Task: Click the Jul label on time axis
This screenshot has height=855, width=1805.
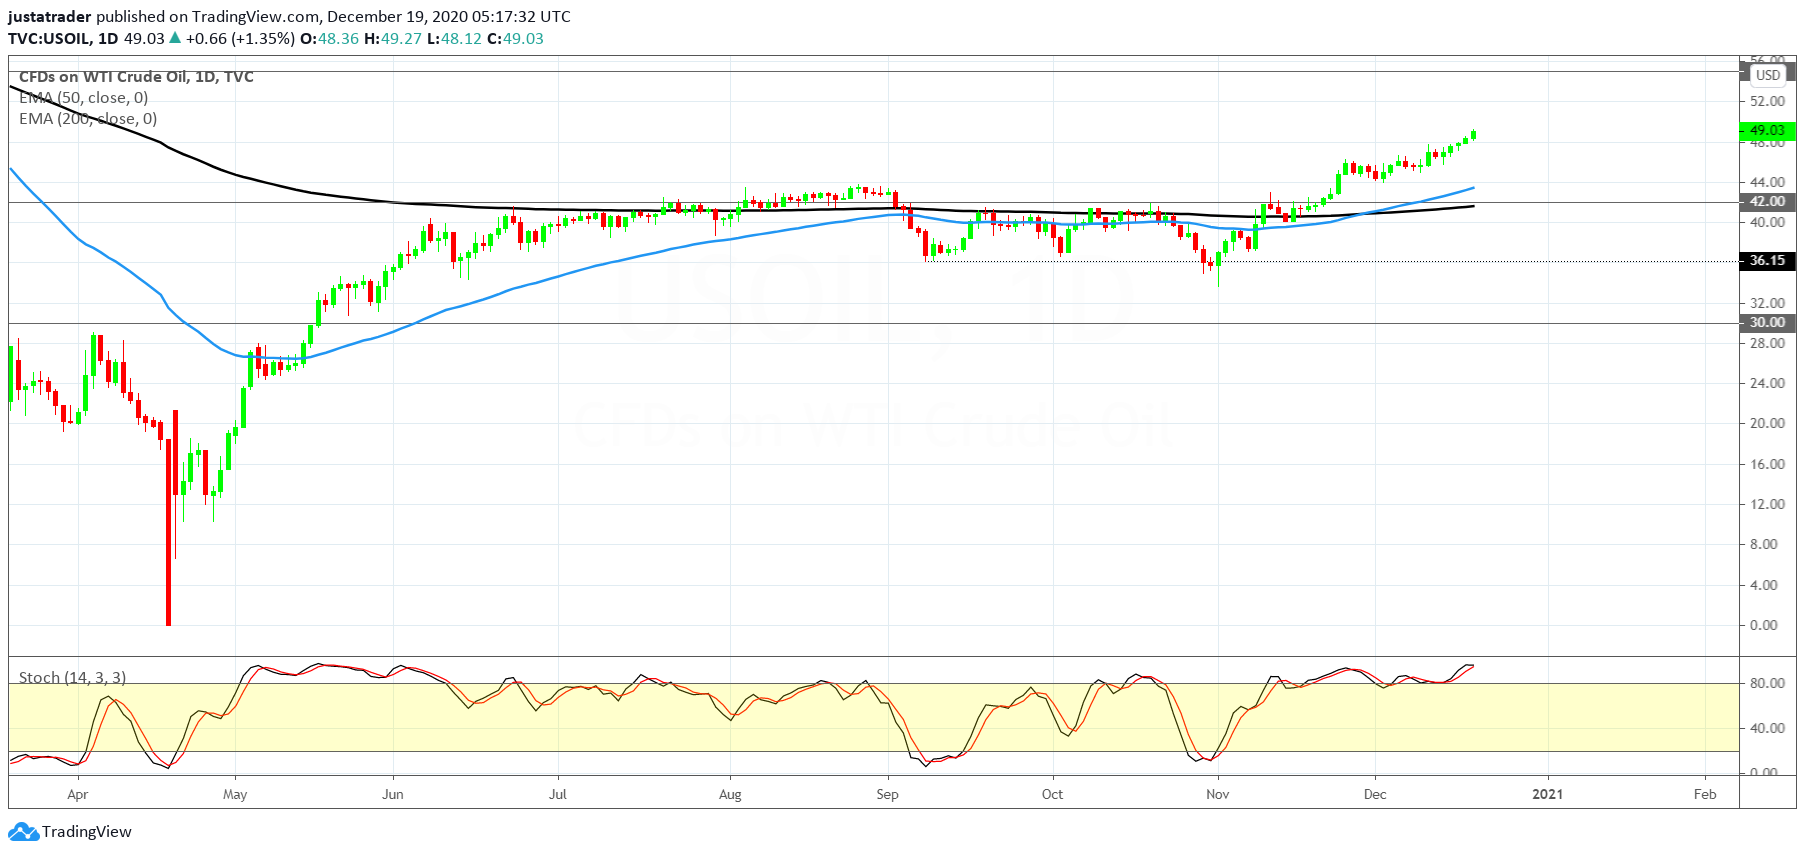Action: (558, 795)
